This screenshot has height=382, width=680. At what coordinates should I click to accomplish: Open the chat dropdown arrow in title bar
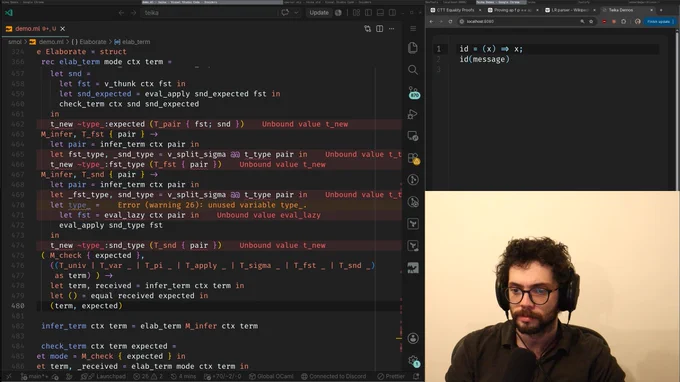[x=296, y=13]
